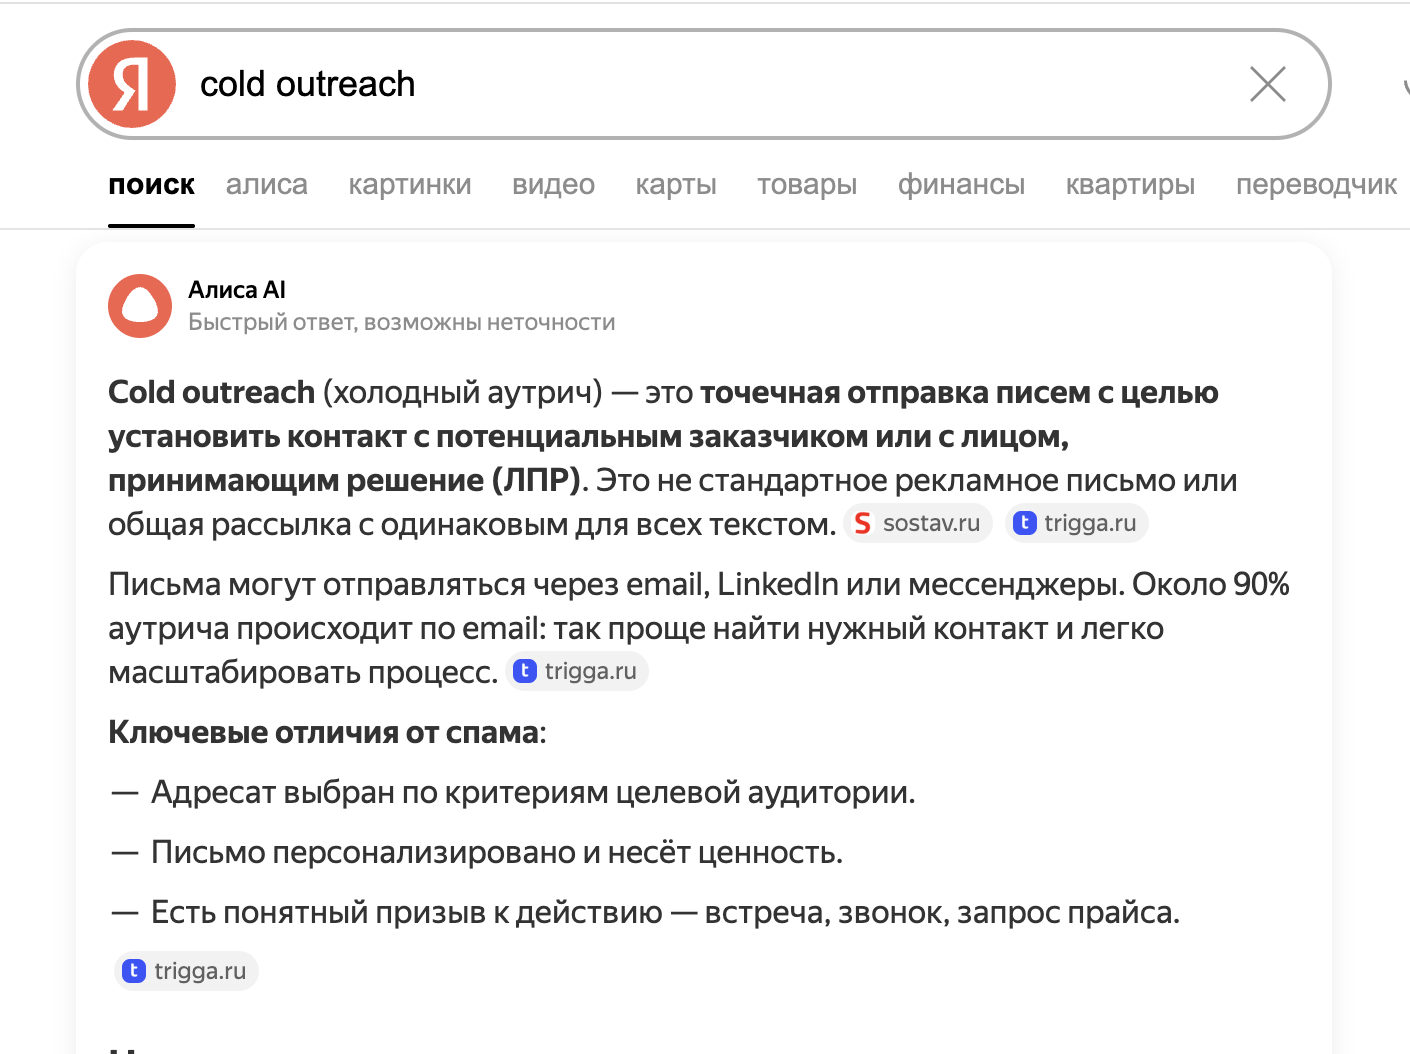Click the trigga.ru icon after the email paragraph

click(525, 671)
